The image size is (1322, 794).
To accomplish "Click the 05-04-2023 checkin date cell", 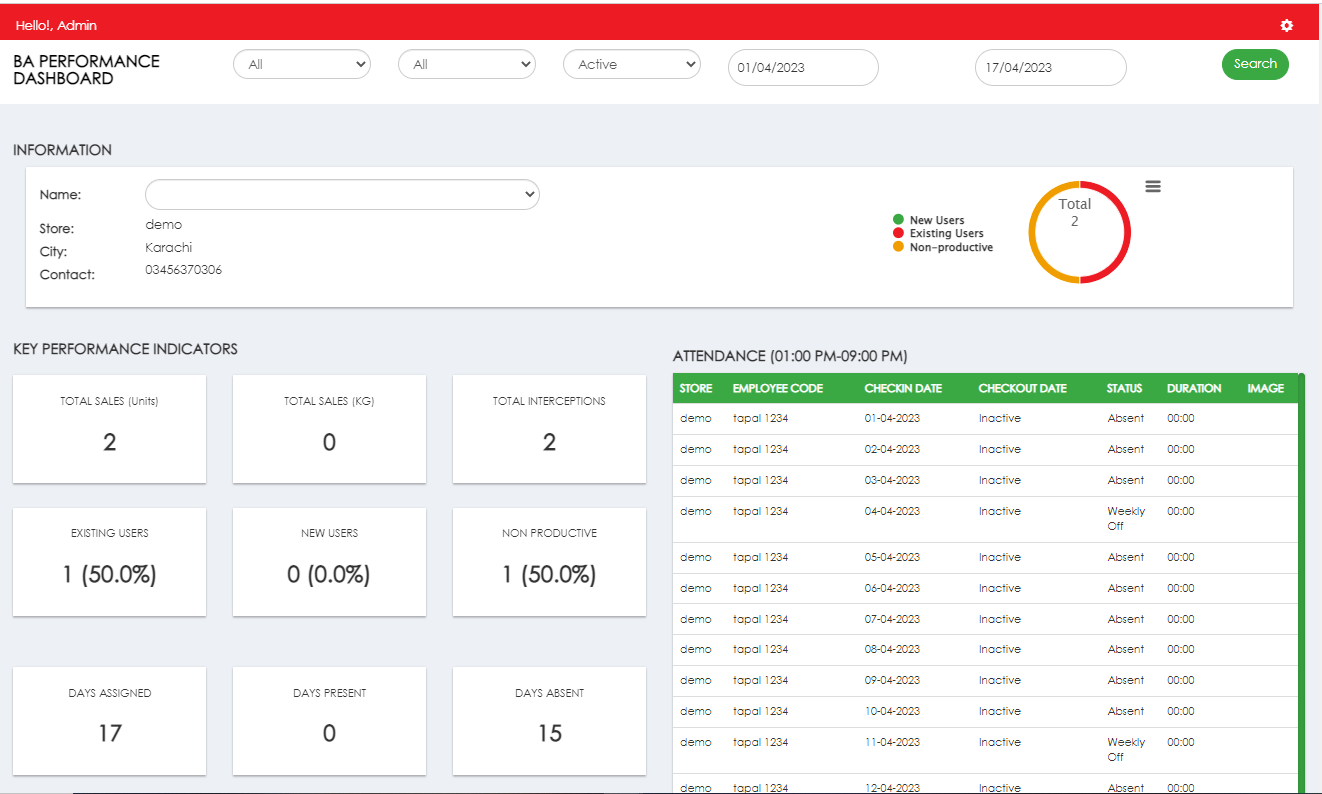I will 892,557.
